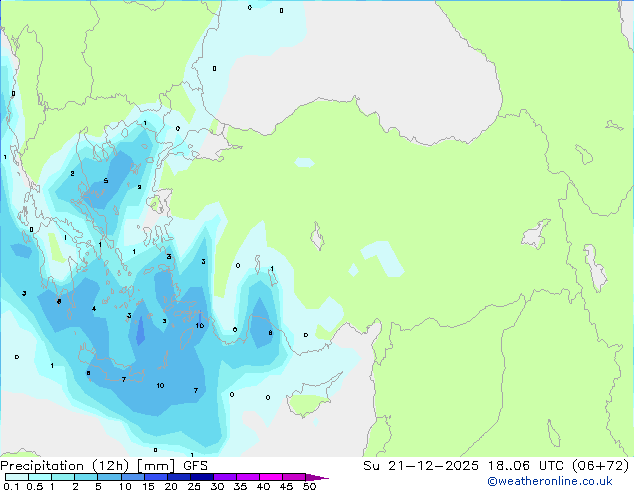Click the '25' legend scale label
The width and height of the screenshot is (634, 490).
[x=194, y=486]
